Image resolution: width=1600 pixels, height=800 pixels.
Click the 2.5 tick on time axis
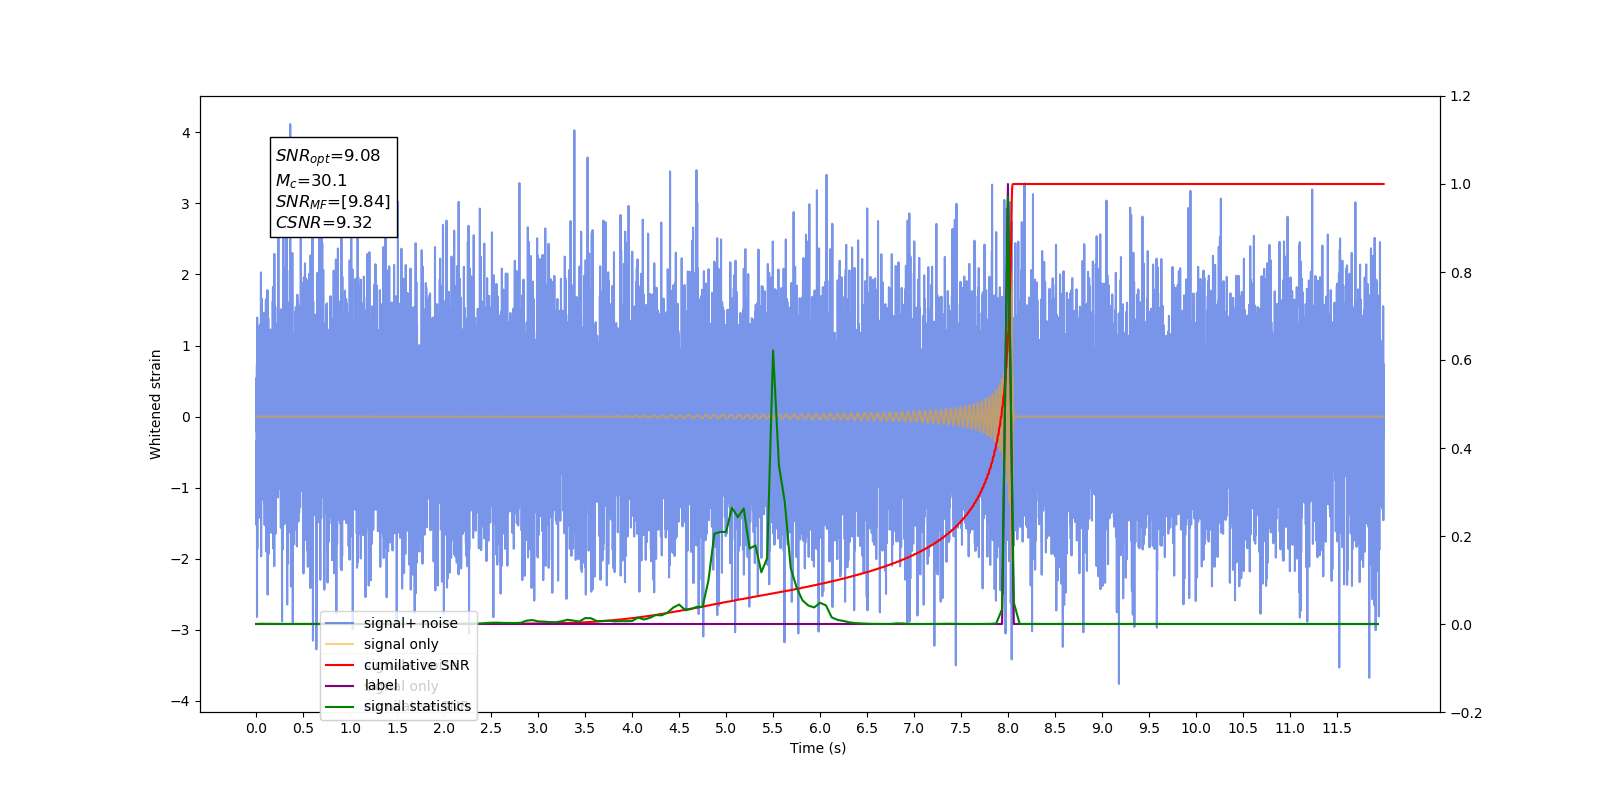pyautogui.click(x=491, y=728)
